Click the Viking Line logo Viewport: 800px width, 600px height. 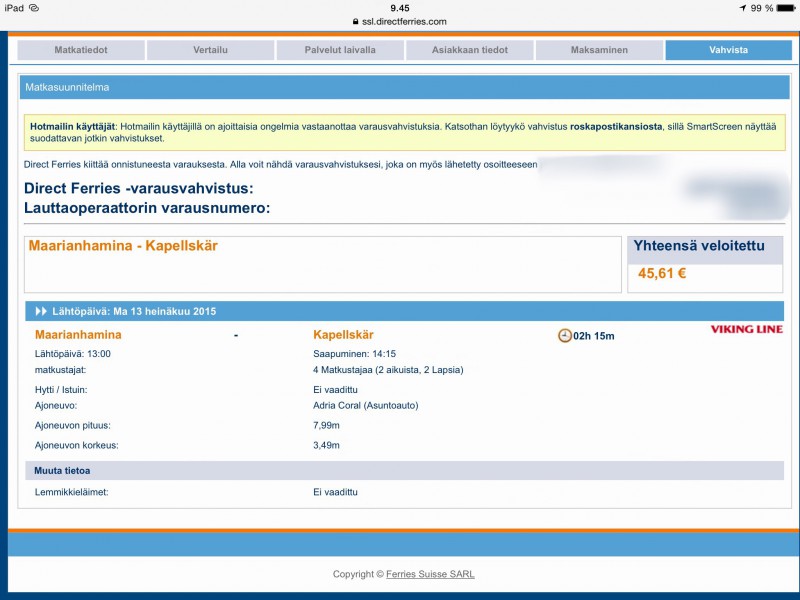pyautogui.click(x=746, y=329)
